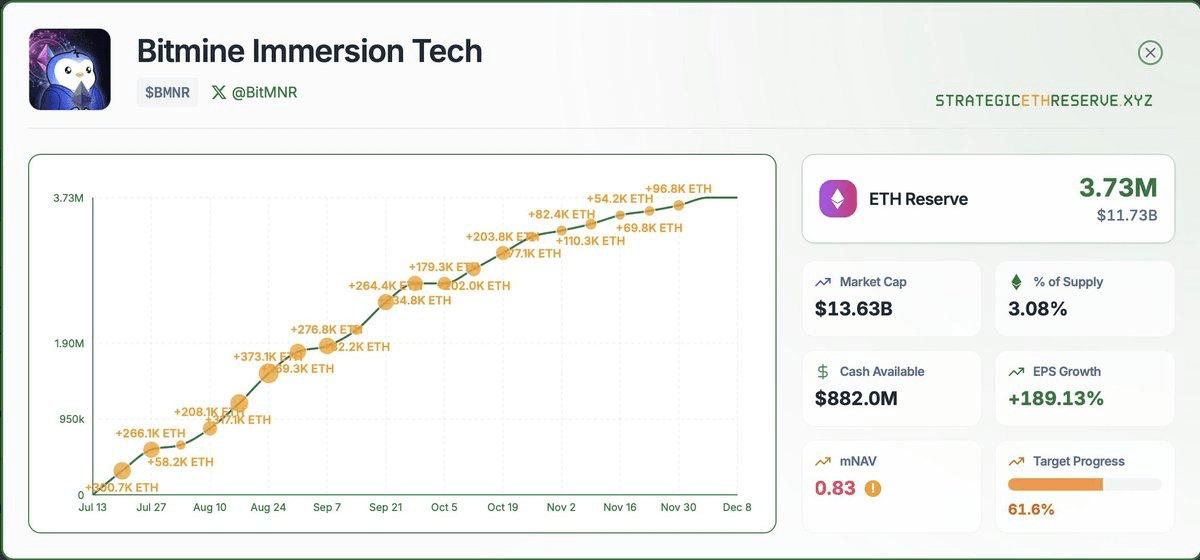This screenshot has height=560, width=1200.
Task: Click the X logo icon
Action: [x=219, y=92]
